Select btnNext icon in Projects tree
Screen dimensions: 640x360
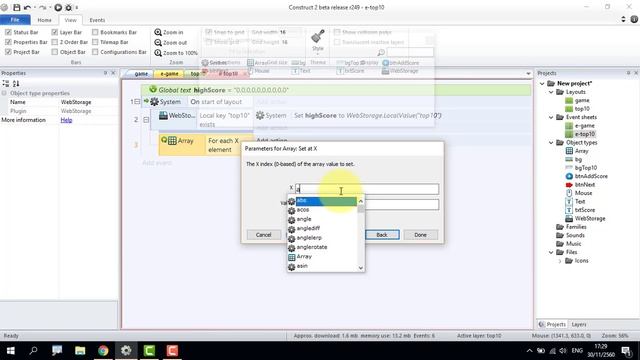(x=569, y=185)
